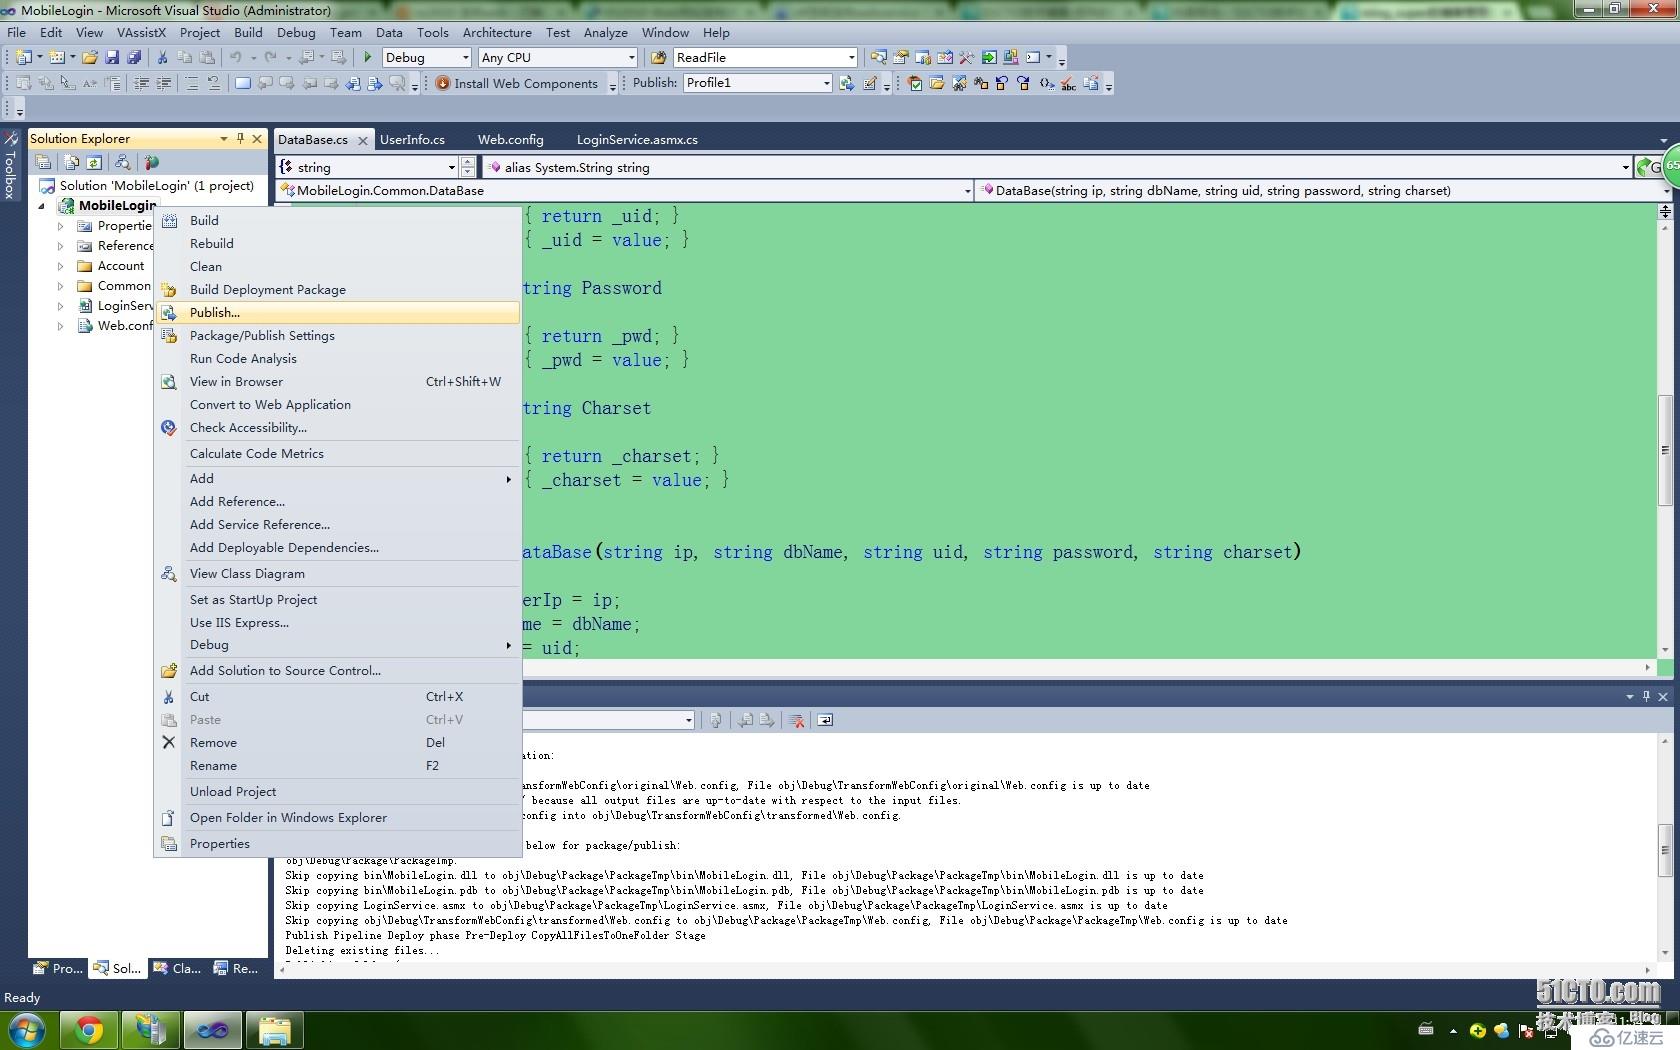Click the Output panel vertical scrollbar
1680x1050 pixels.
click(1665, 850)
